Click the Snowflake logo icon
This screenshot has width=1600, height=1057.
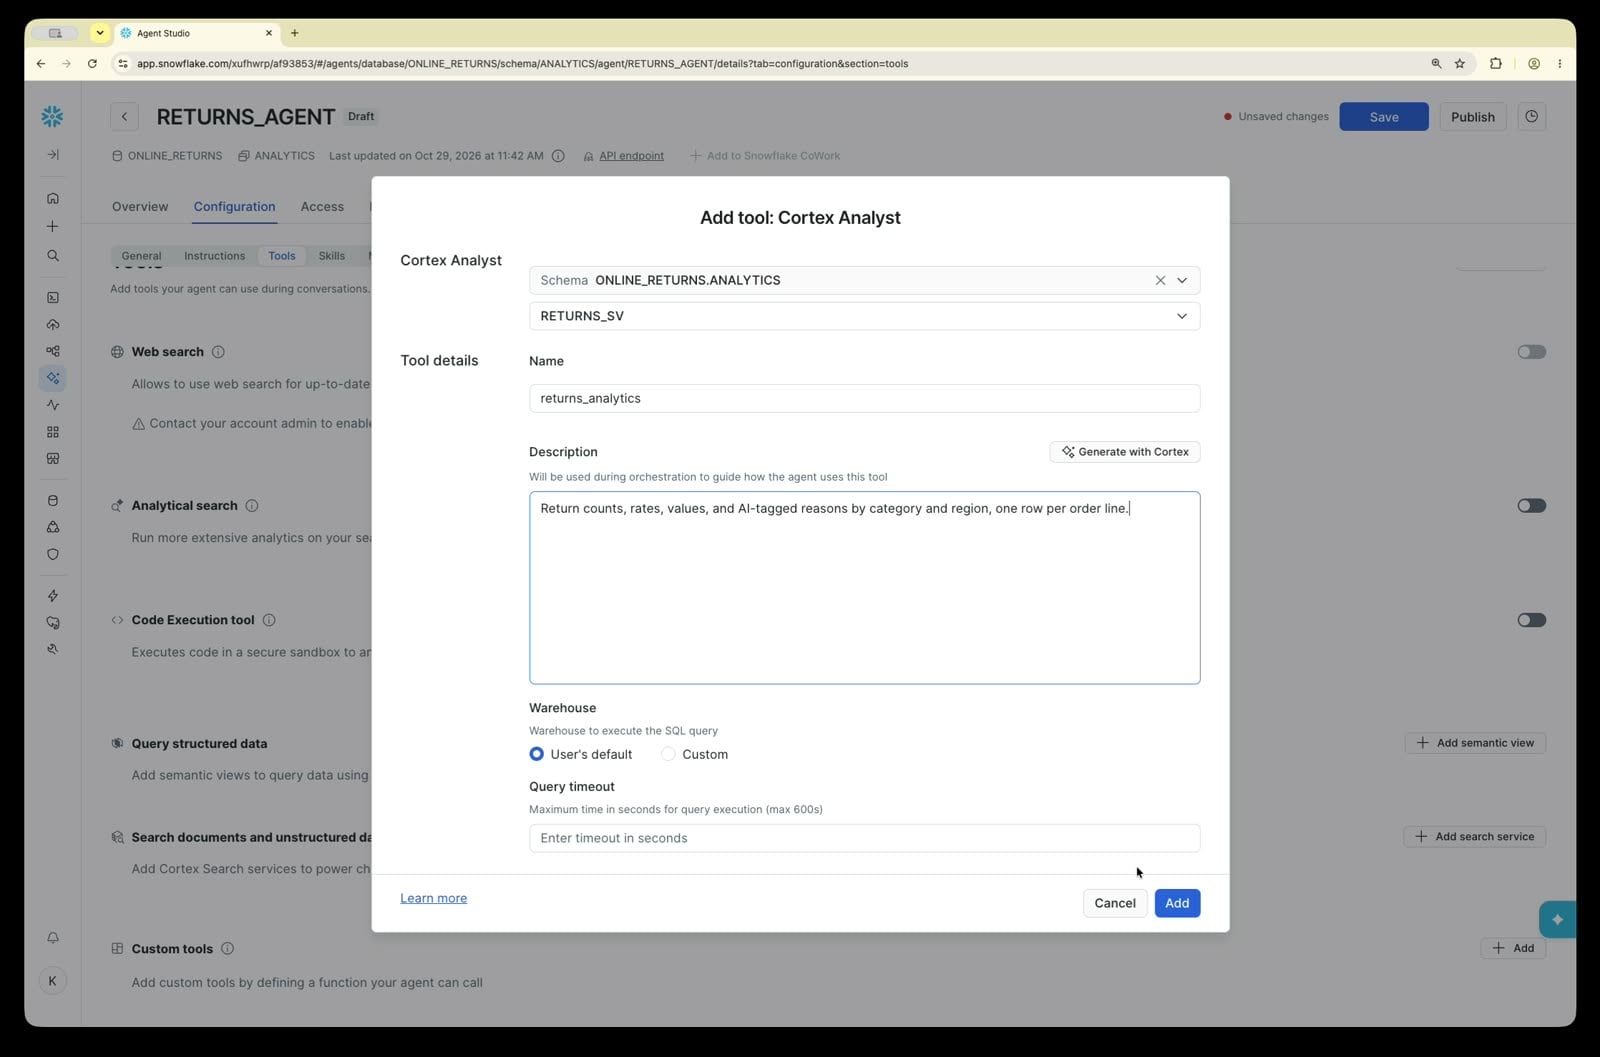tap(52, 116)
